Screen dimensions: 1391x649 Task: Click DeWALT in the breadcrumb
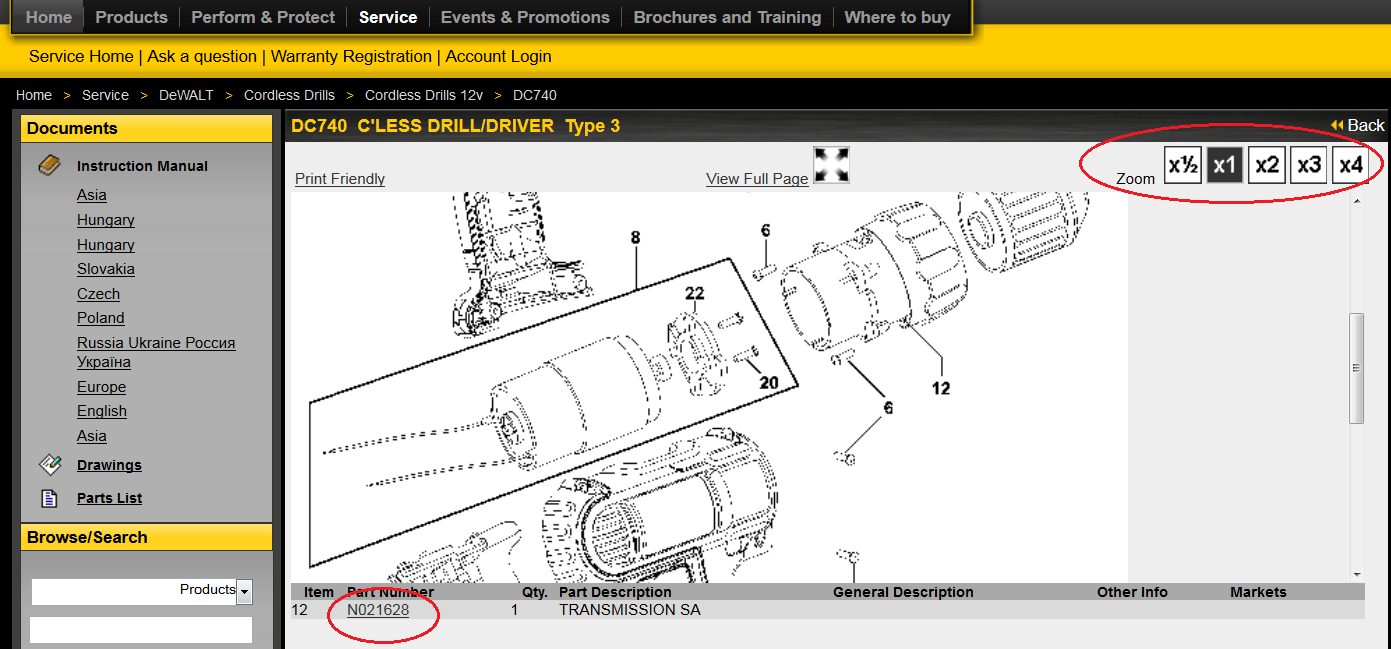point(186,95)
